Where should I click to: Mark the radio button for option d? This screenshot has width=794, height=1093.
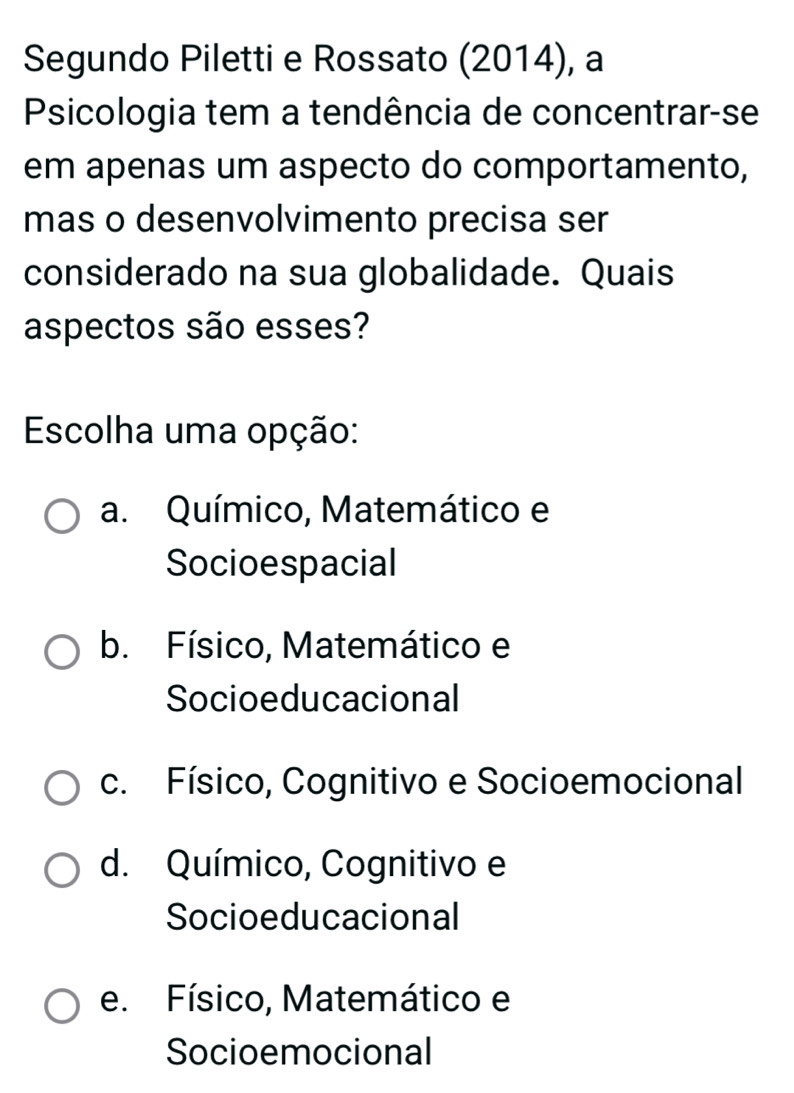point(62,870)
